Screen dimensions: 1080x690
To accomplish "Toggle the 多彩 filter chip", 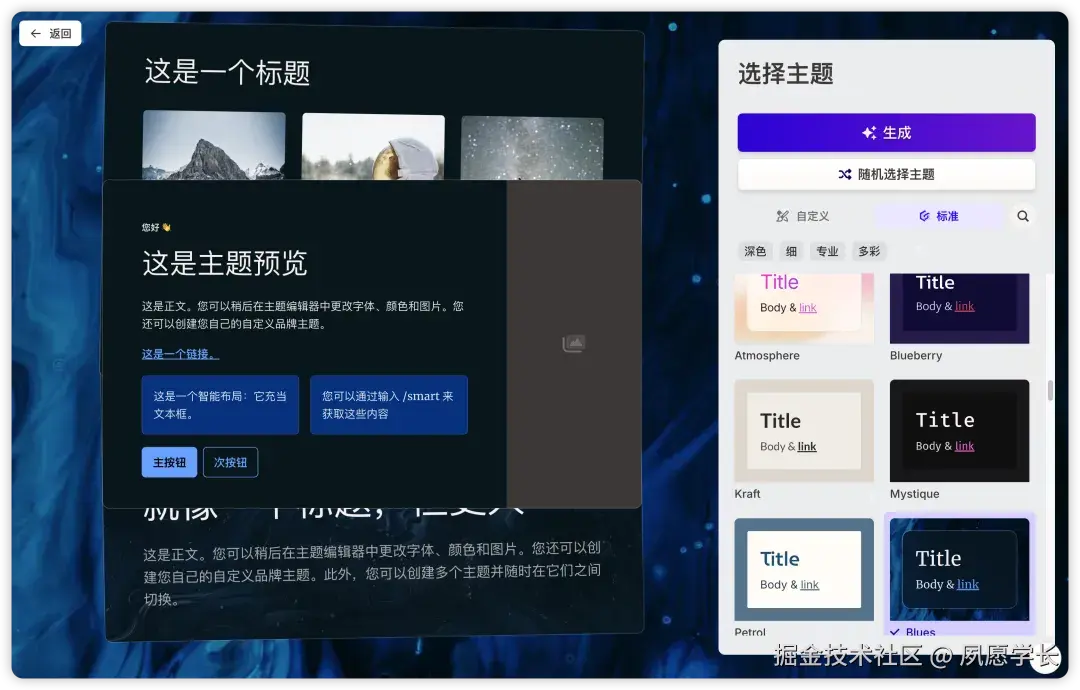I will pos(868,251).
